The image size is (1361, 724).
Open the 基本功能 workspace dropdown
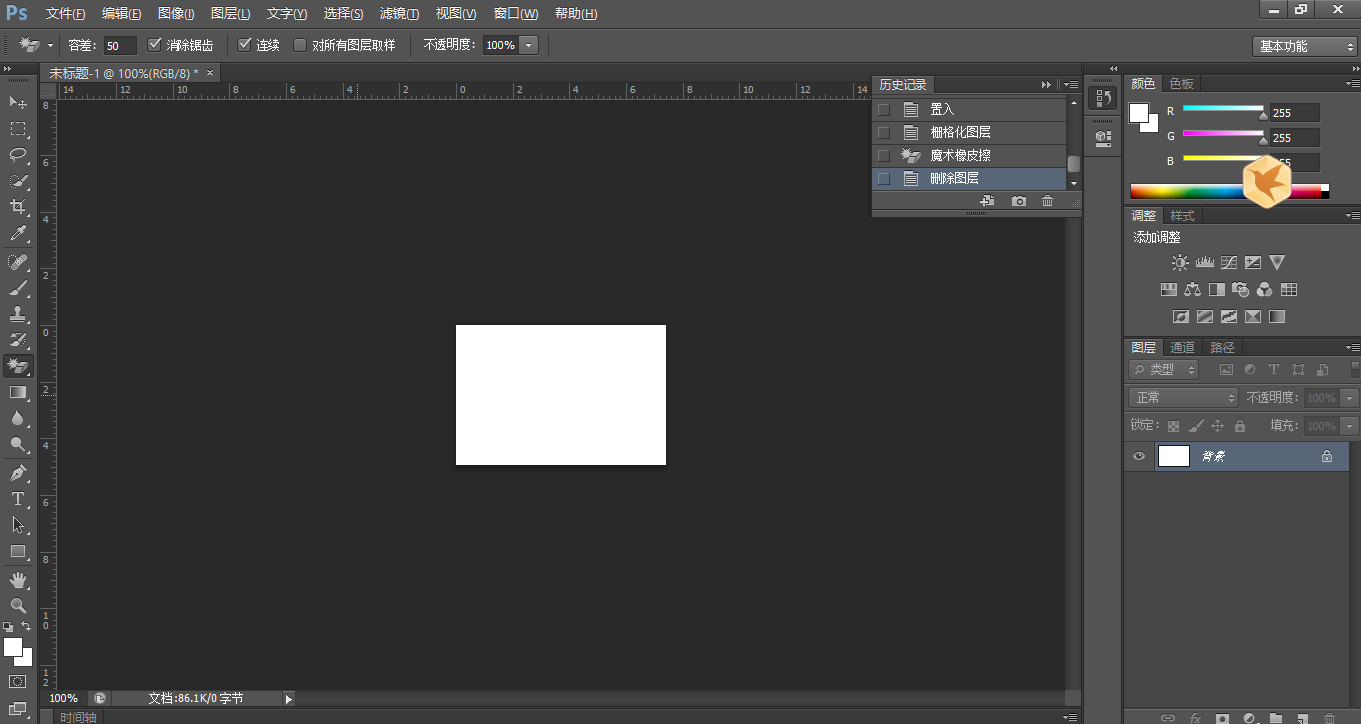[x=1304, y=46]
